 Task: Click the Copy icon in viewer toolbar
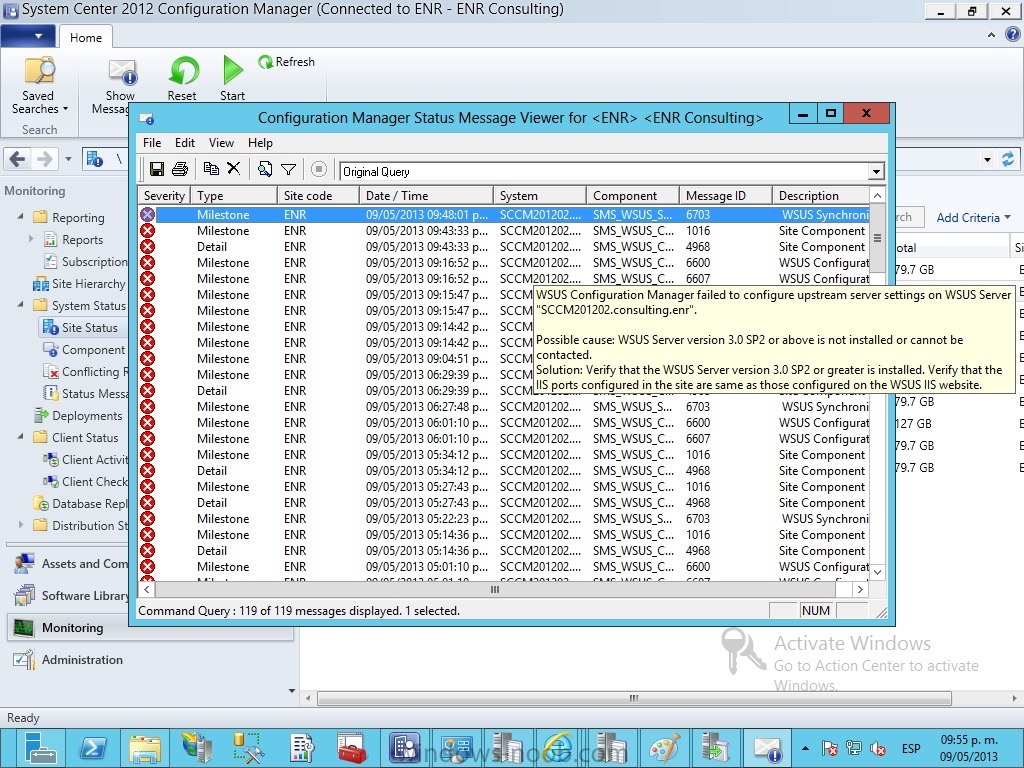211,168
